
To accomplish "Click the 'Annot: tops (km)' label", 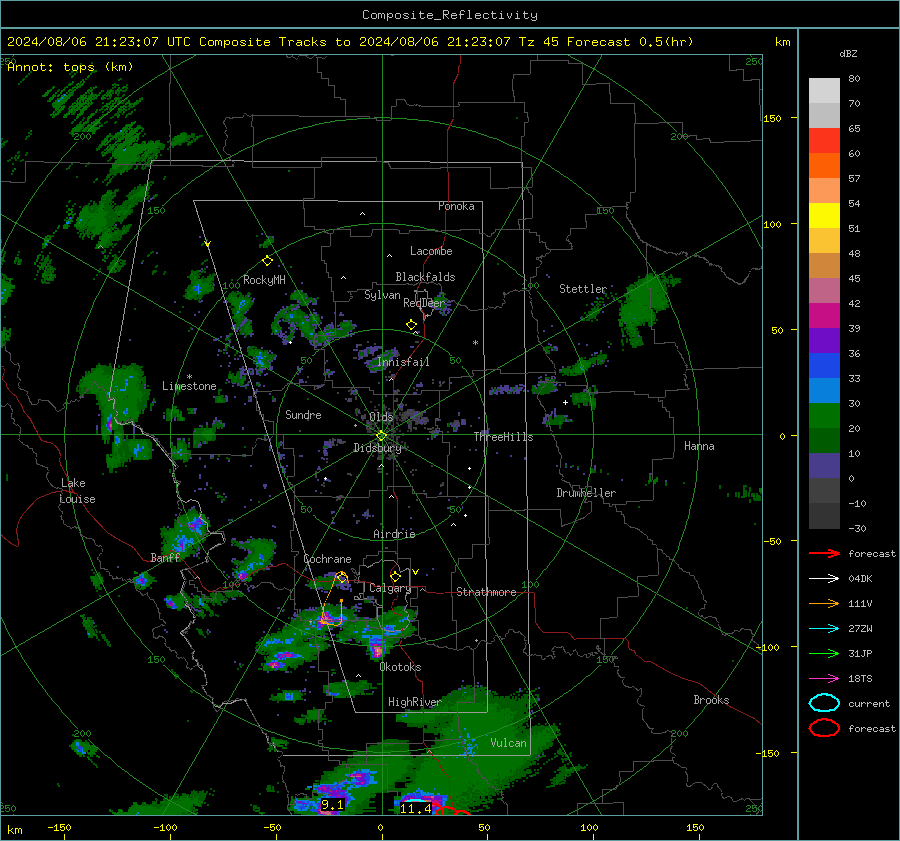I will pos(70,67).
